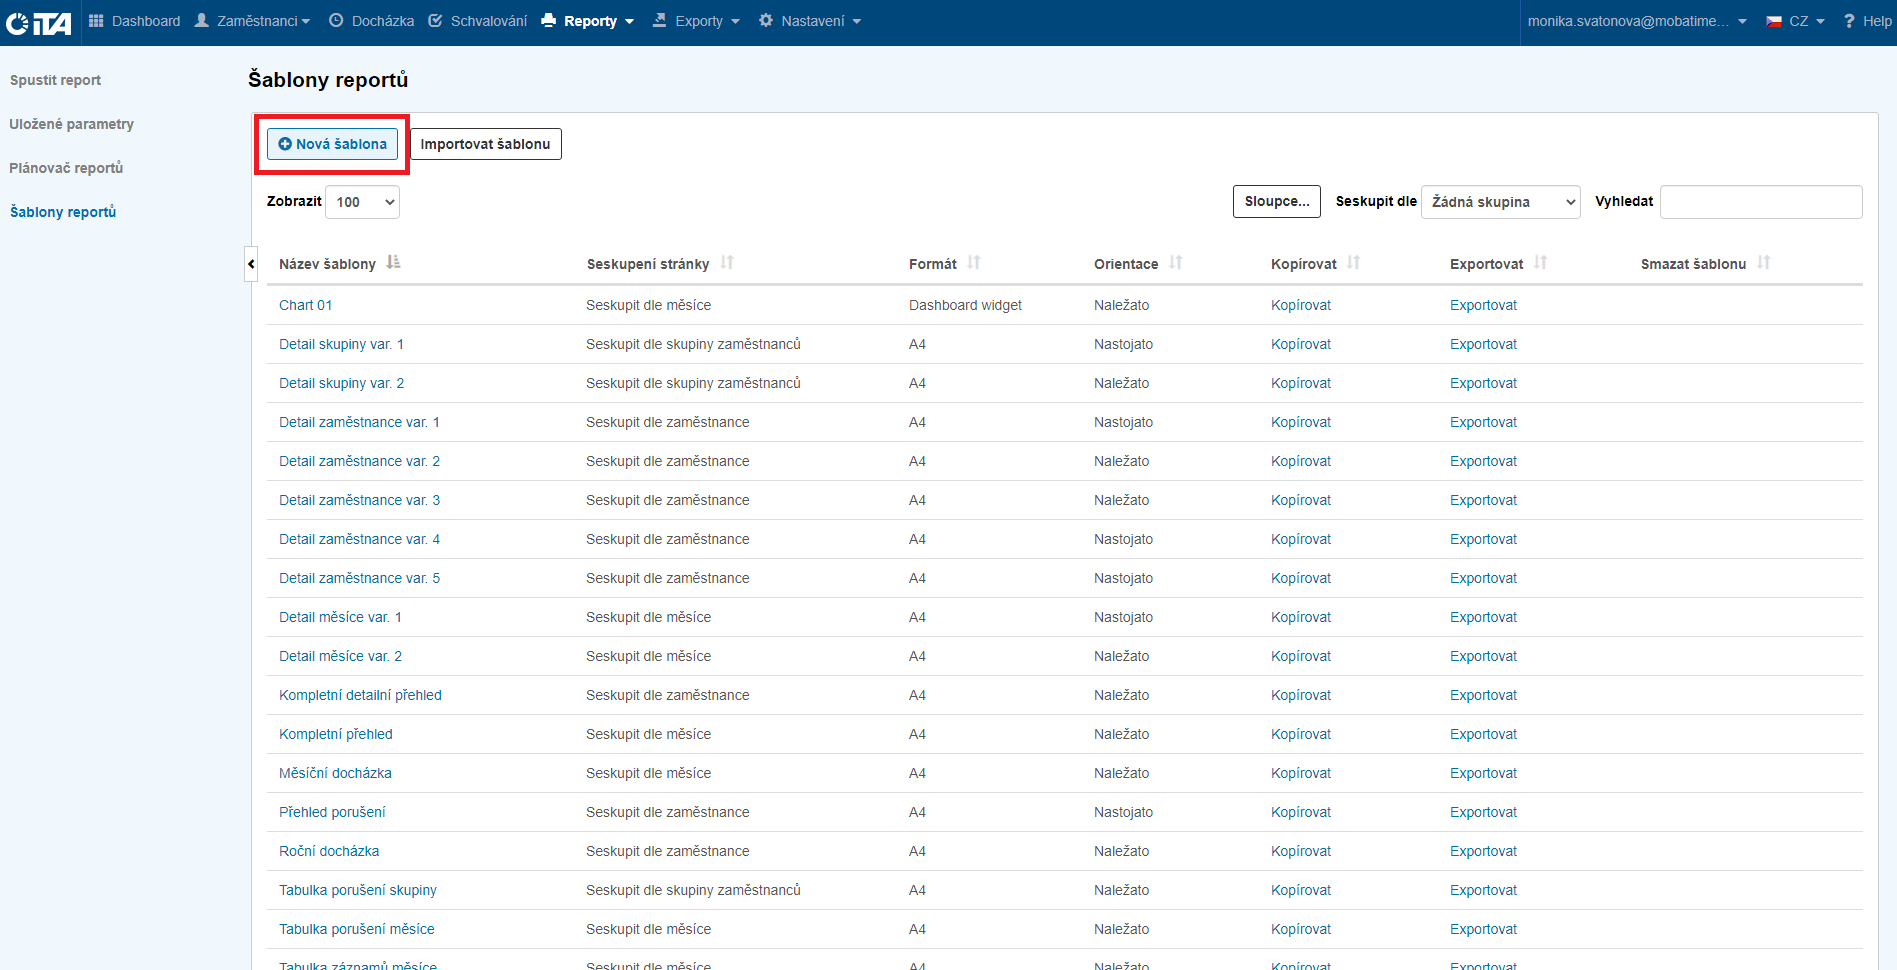This screenshot has width=1897, height=970.
Task: Sort by Název šablony column icon
Action: (x=393, y=263)
